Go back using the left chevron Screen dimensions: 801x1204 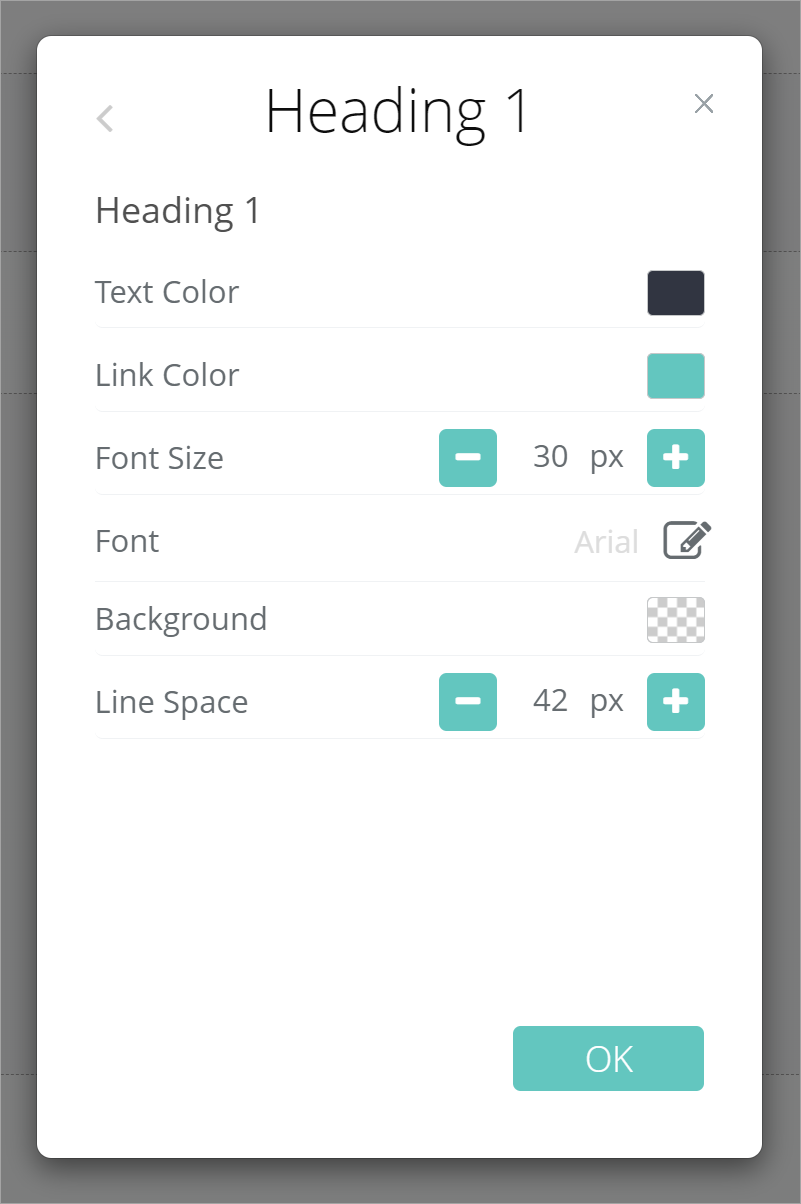point(105,119)
